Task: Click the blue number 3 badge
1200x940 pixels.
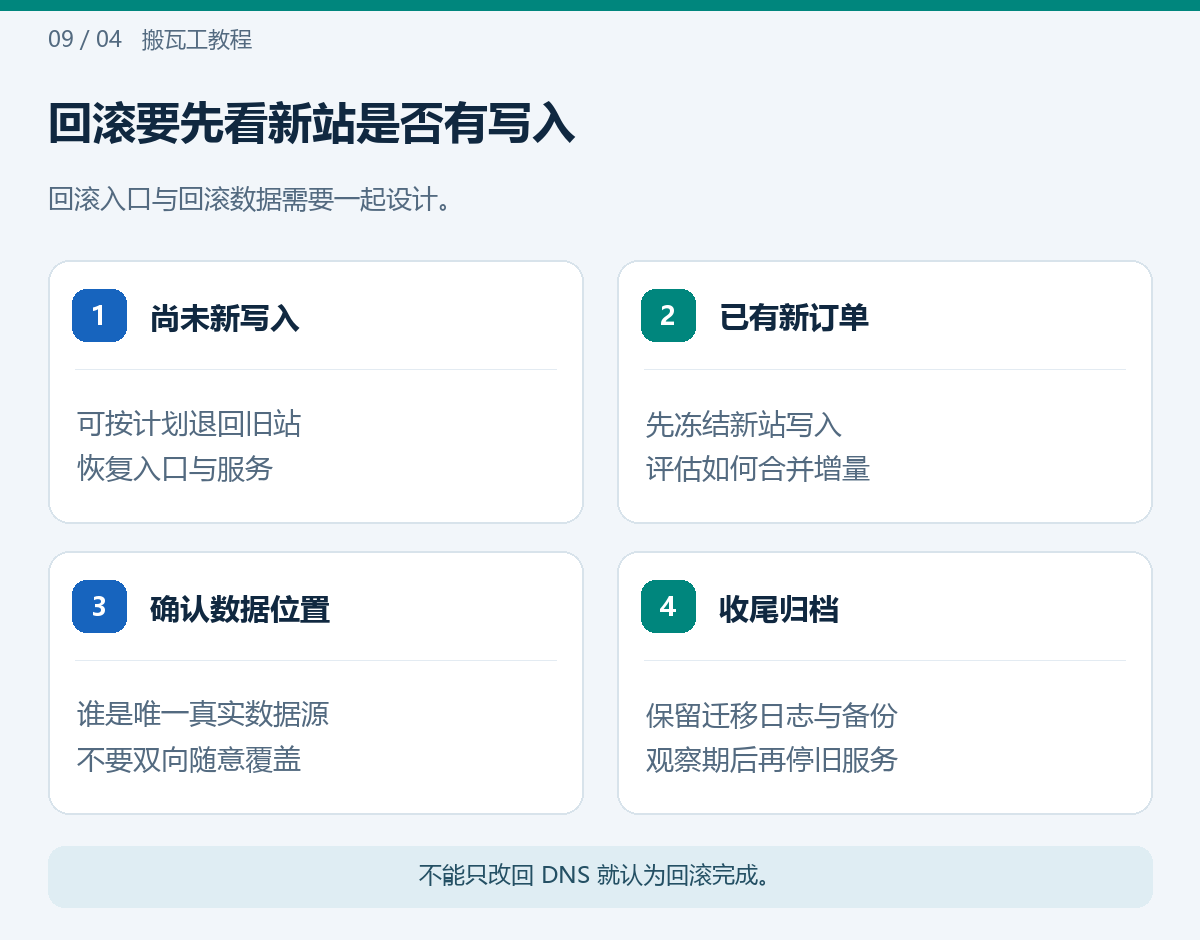Action: click(99, 606)
